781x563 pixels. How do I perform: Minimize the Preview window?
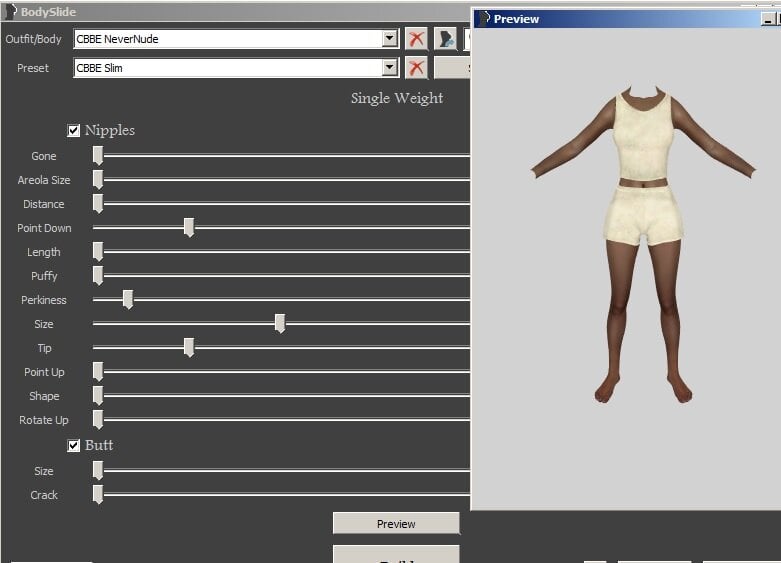(x=768, y=19)
